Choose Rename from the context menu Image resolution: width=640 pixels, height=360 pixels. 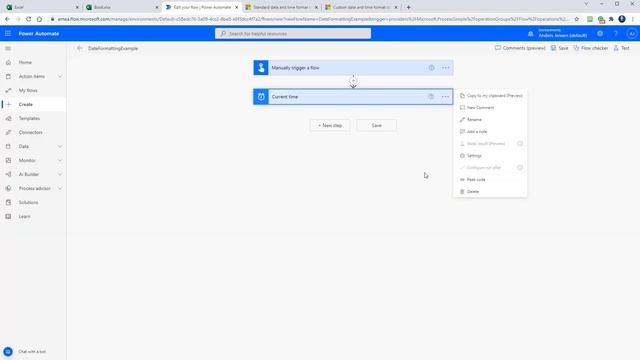click(491, 120)
